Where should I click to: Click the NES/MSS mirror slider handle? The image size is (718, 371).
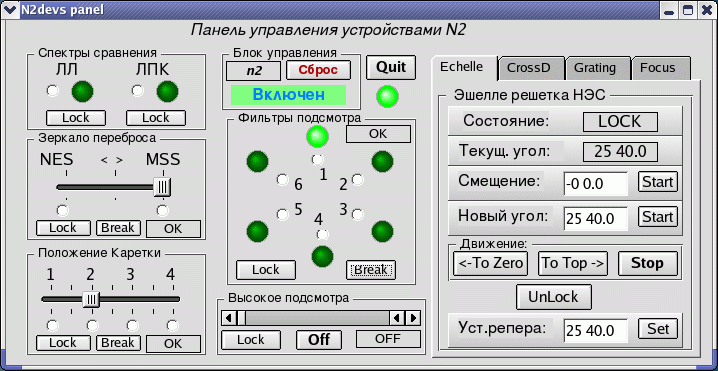click(162, 187)
